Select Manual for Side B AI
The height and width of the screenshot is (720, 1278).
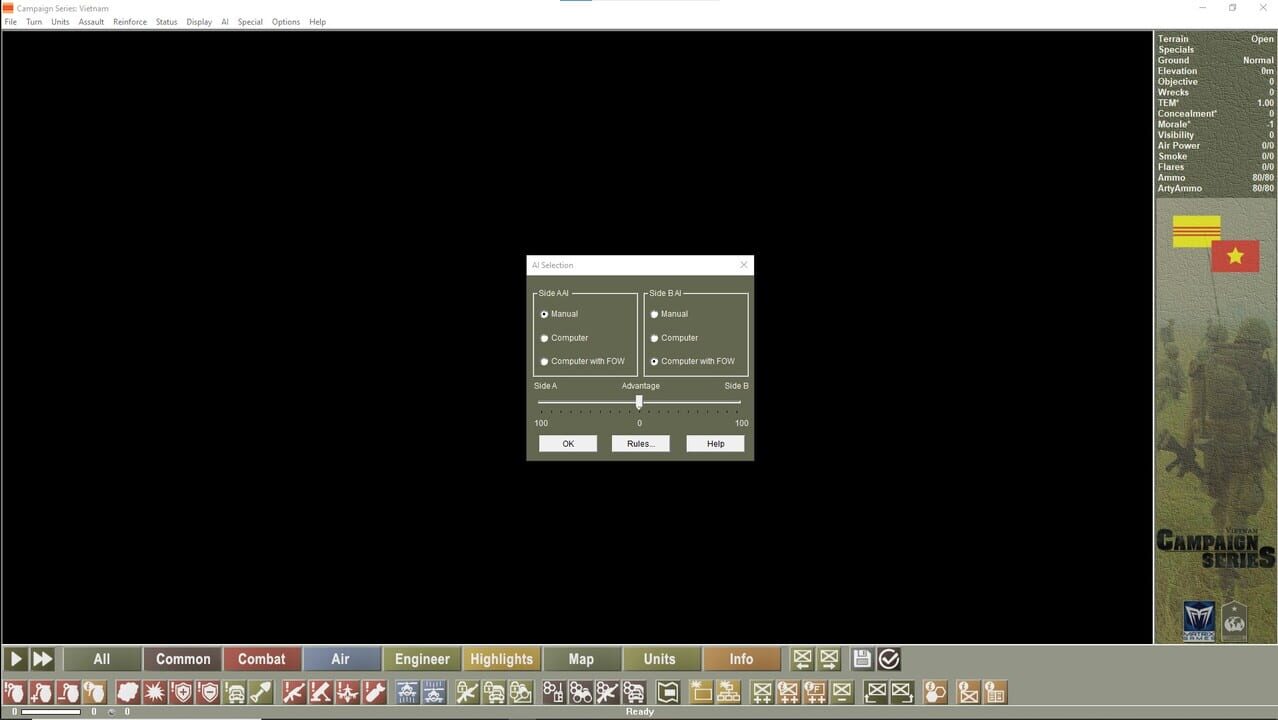point(655,313)
